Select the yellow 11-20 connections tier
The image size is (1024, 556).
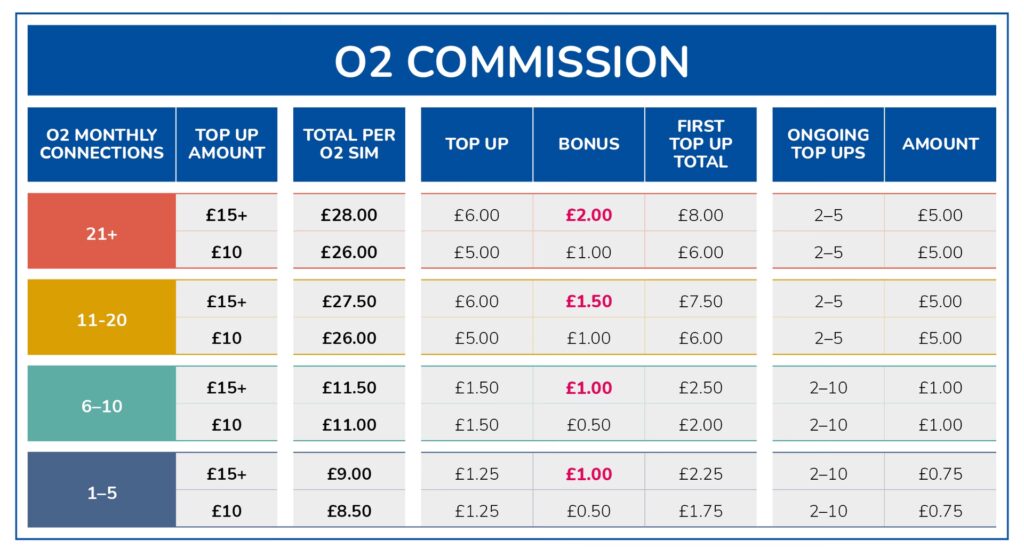101,319
